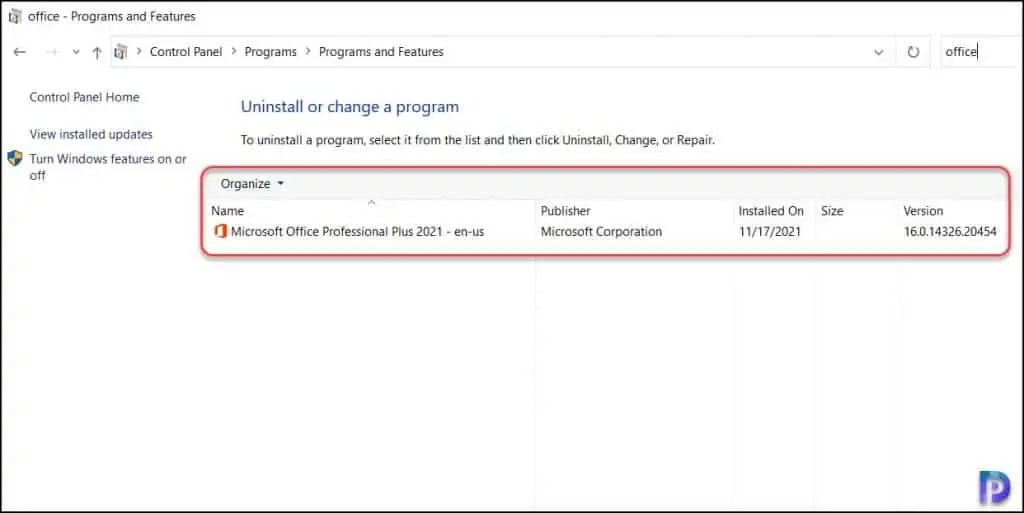Image resolution: width=1024 pixels, height=513 pixels.
Task: Click the Office logo icon in list
Action: (x=221, y=231)
